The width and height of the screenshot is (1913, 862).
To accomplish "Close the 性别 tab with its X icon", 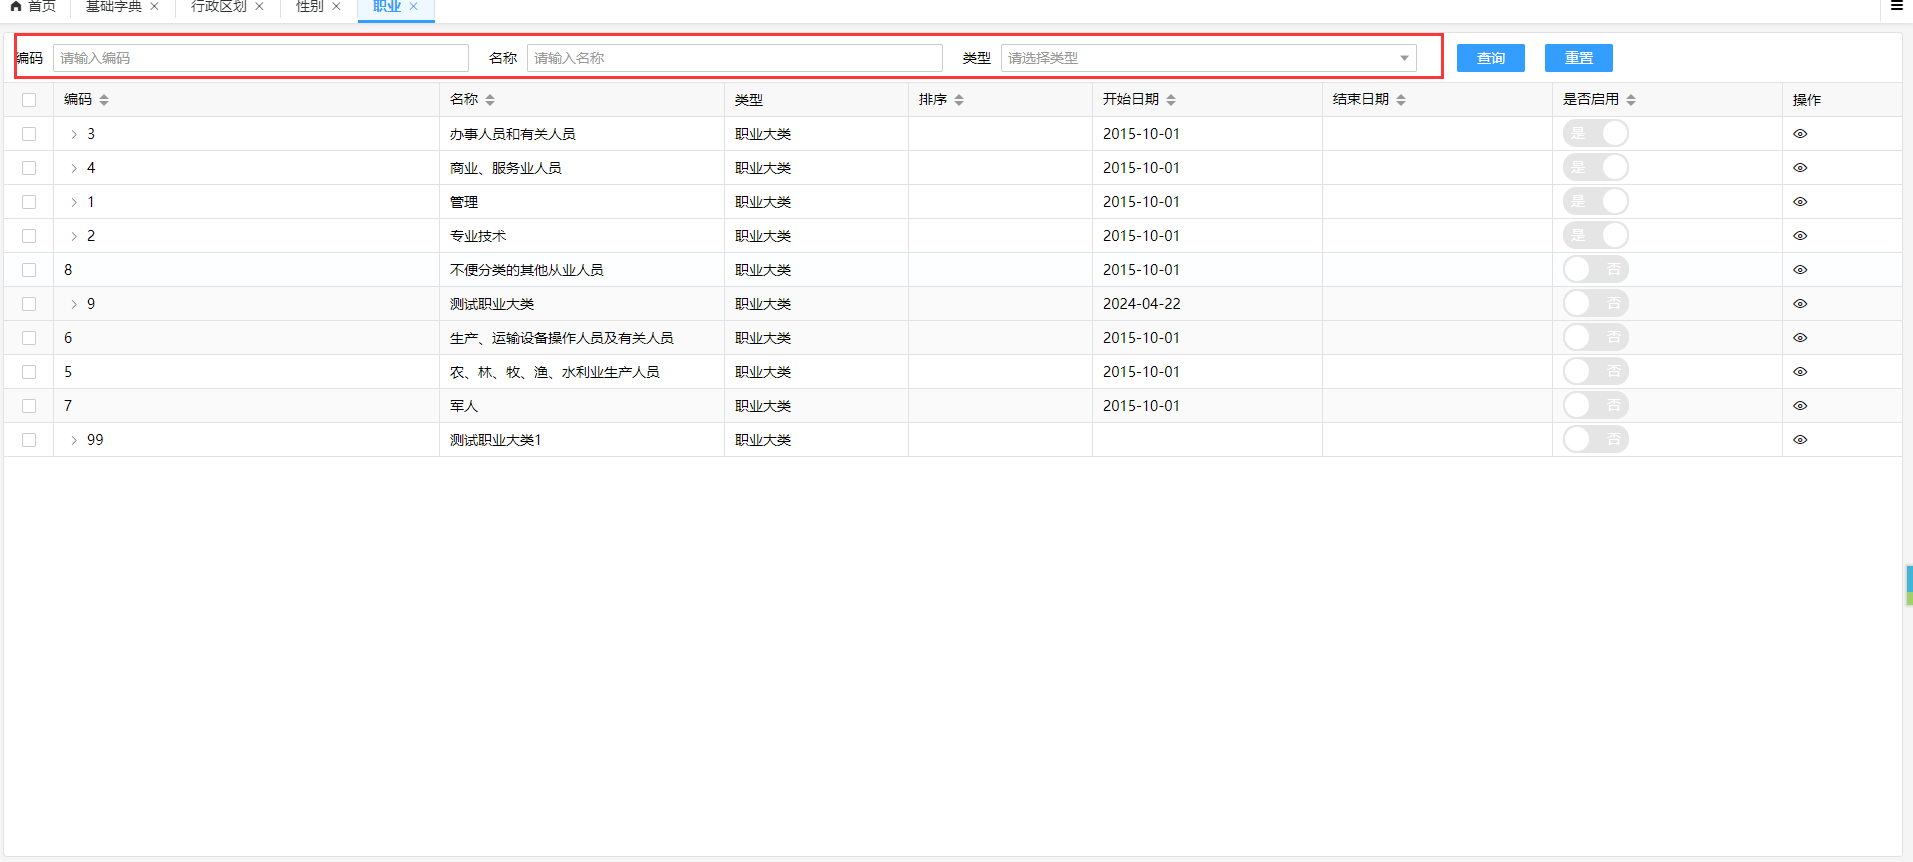I will pos(337,7).
